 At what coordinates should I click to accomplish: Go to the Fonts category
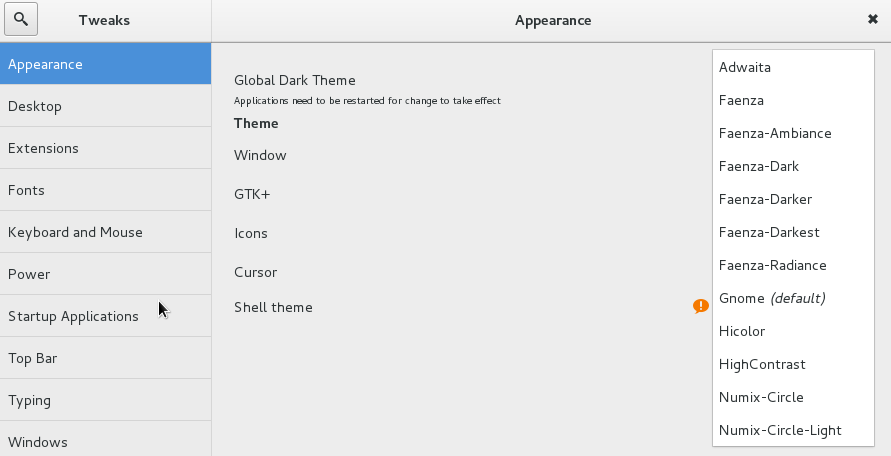point(106,190)
